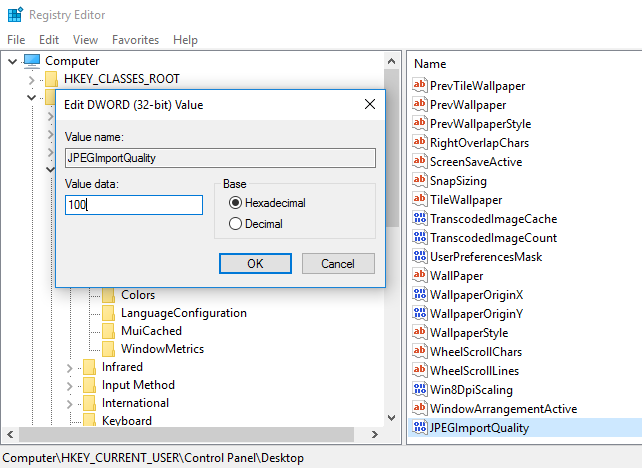Click the tree scroll down arrow
642x468 pixels.
[391, 418]
